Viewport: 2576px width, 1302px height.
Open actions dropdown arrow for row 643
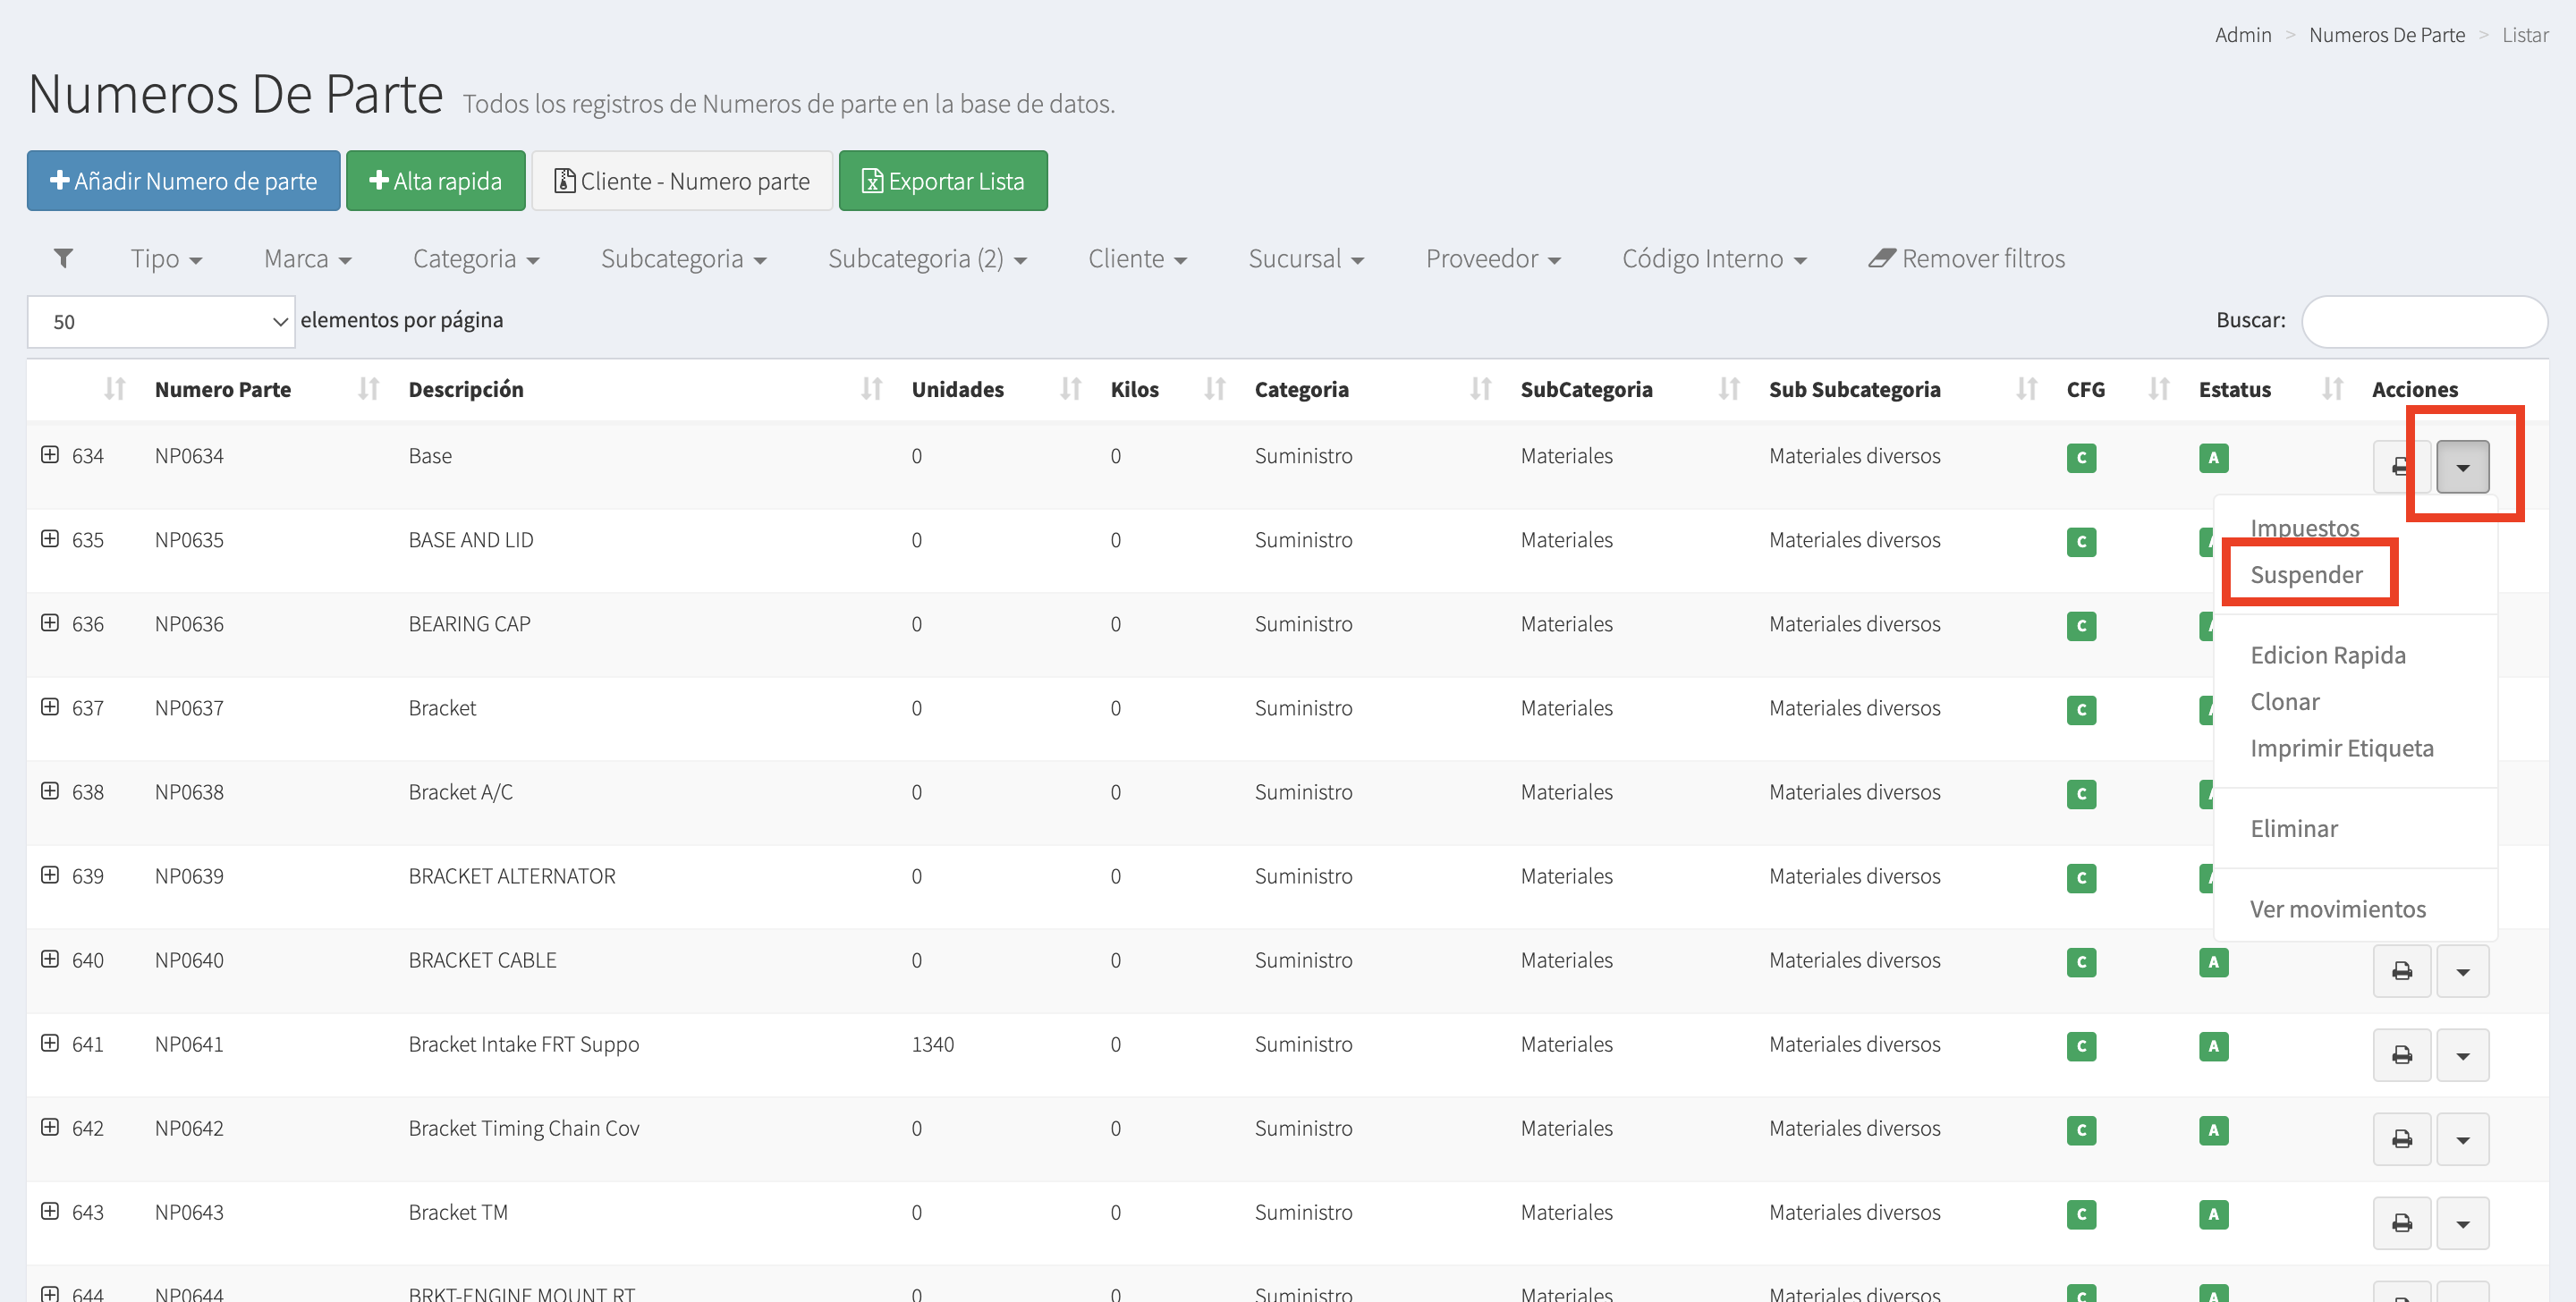(x=2462, y=1222)
